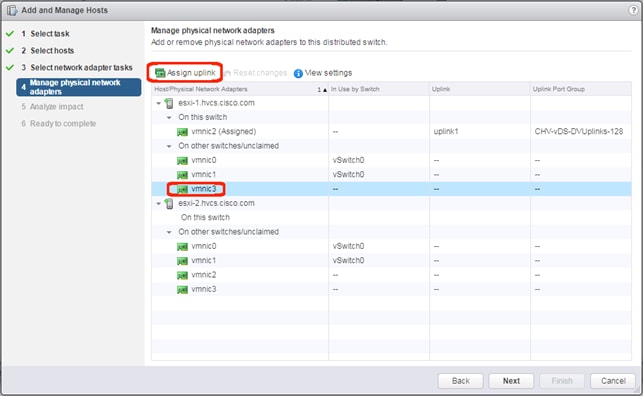
Task: Select the vmnic2 label under esxi-2
Action: point(203,275)
